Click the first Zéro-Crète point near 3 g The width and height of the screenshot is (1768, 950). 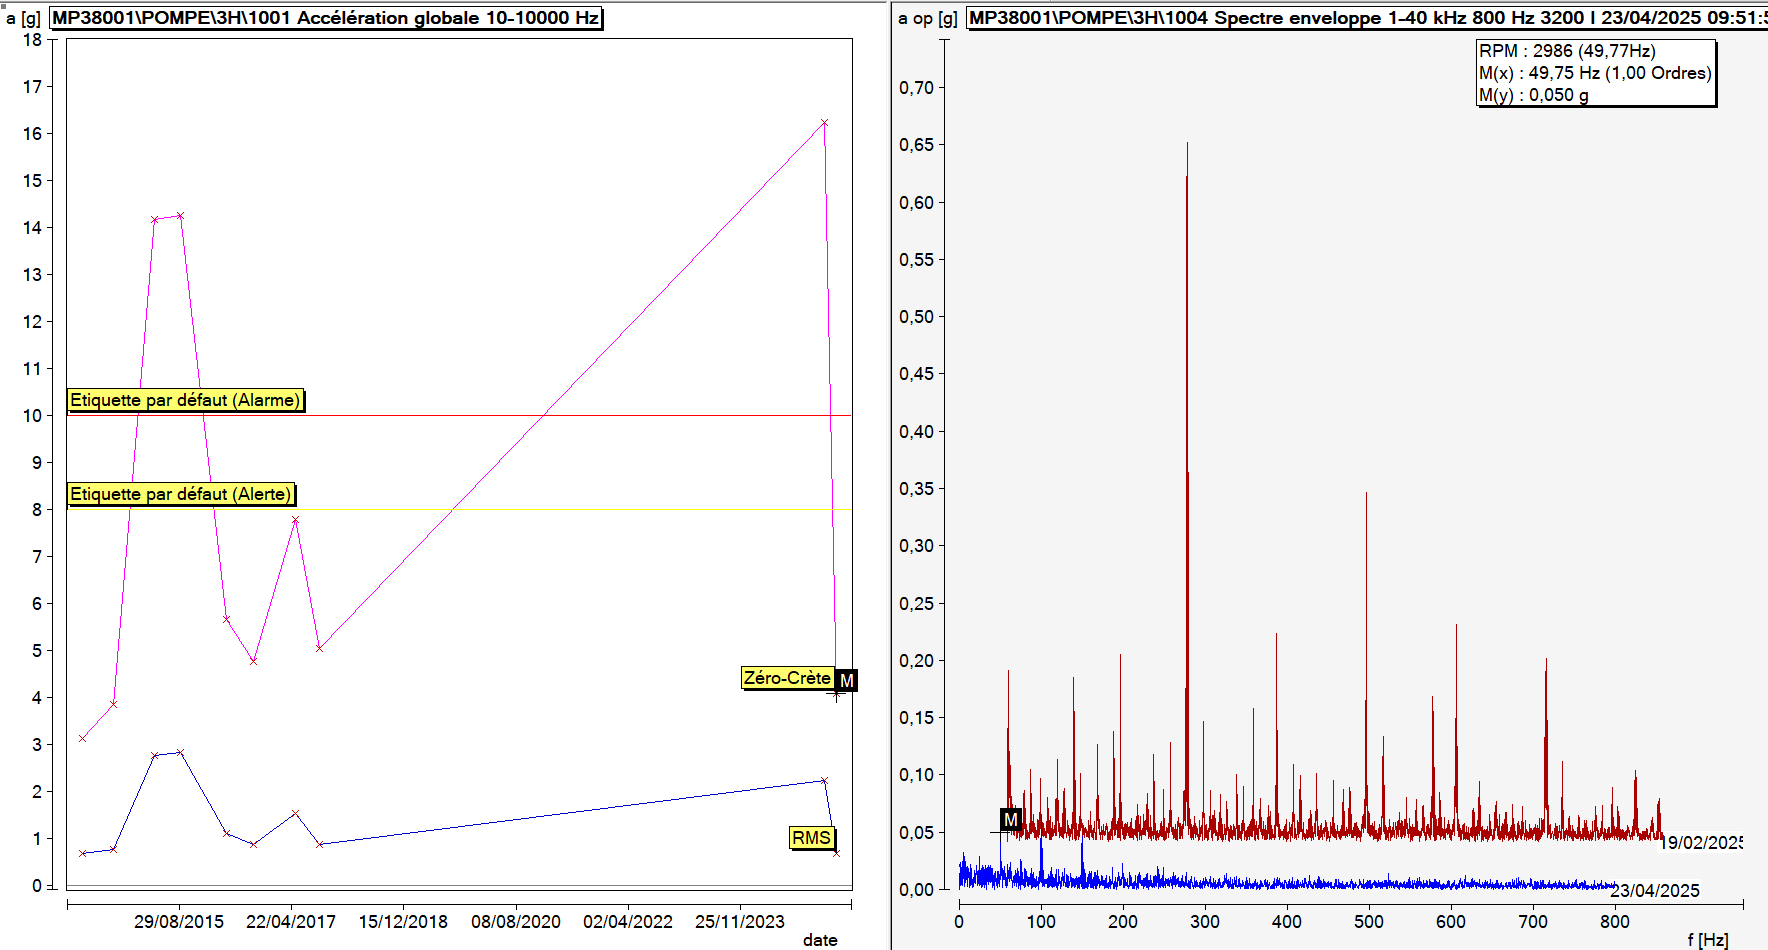click(x=82, y=738)
